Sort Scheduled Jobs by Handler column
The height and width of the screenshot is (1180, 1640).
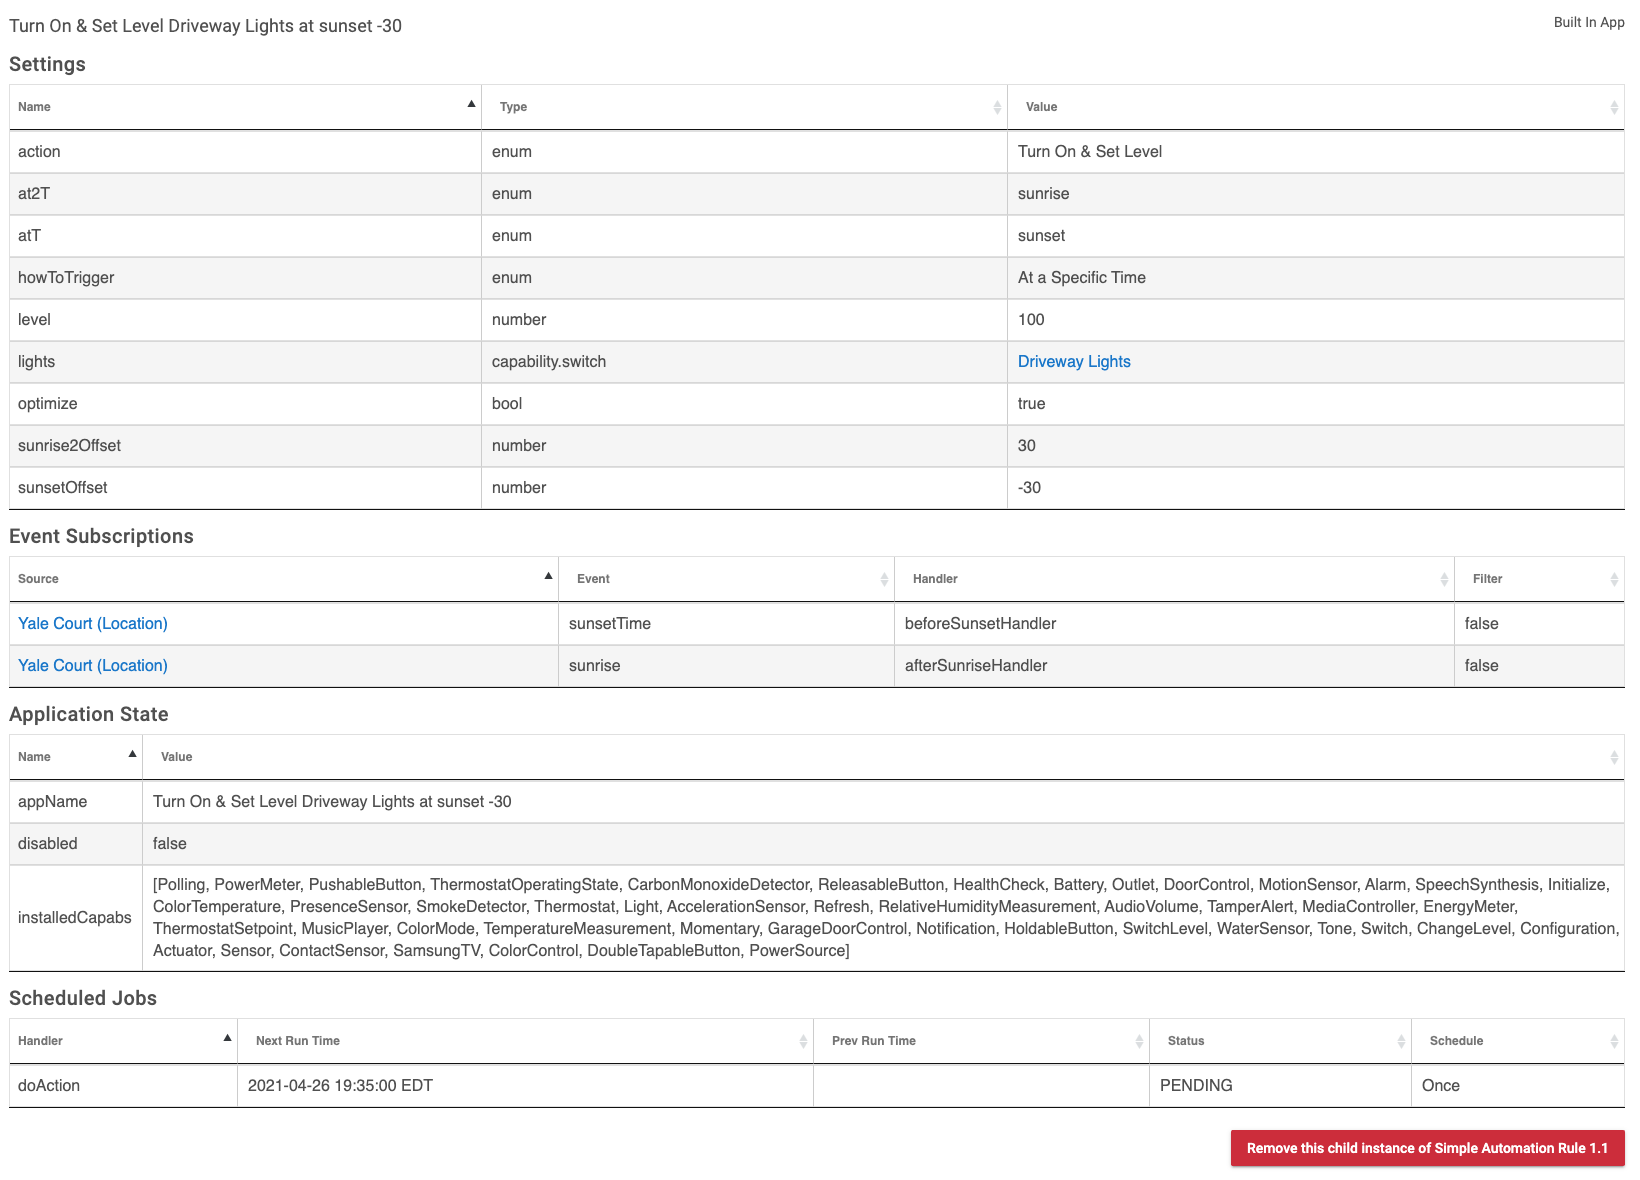click(123, 1041)
